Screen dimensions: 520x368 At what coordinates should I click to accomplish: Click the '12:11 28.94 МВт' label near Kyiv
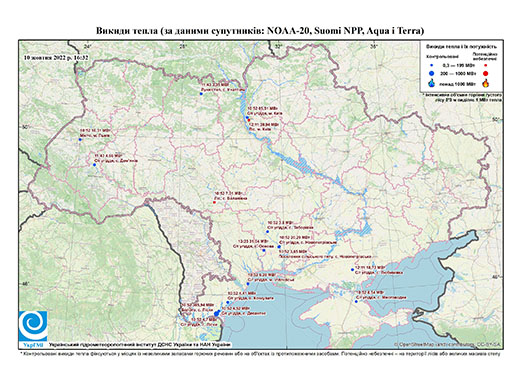click(x=265, y=124)
